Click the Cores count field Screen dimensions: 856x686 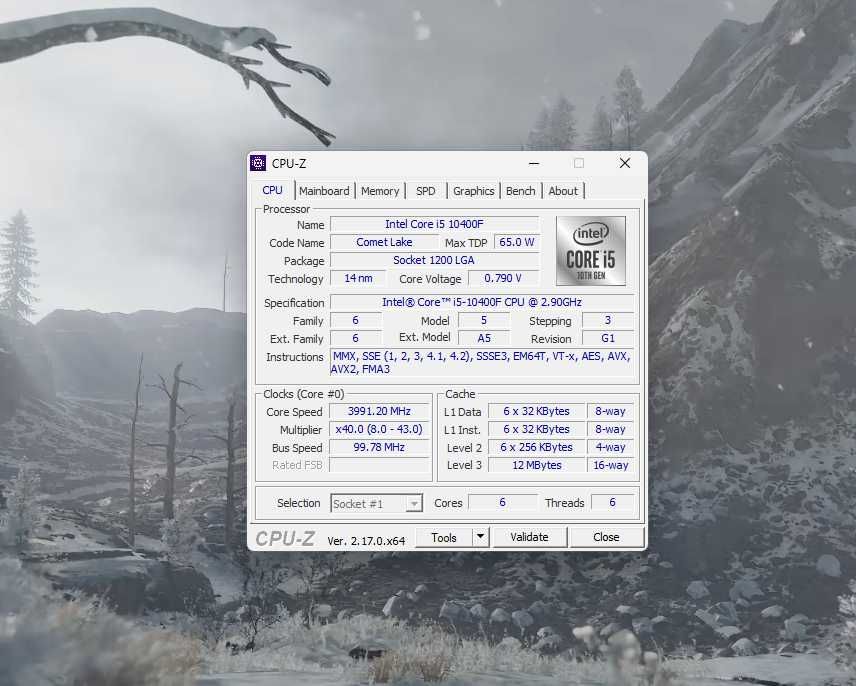(x=502, y=503)
